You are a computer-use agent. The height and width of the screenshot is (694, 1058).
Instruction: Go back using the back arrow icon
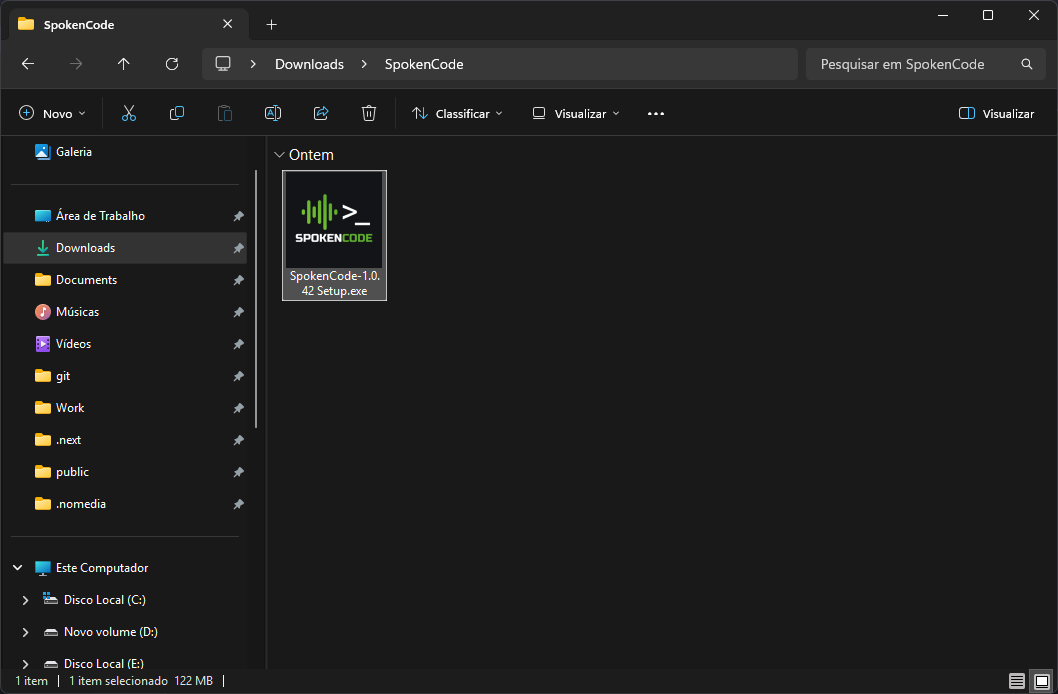[27, 63]
